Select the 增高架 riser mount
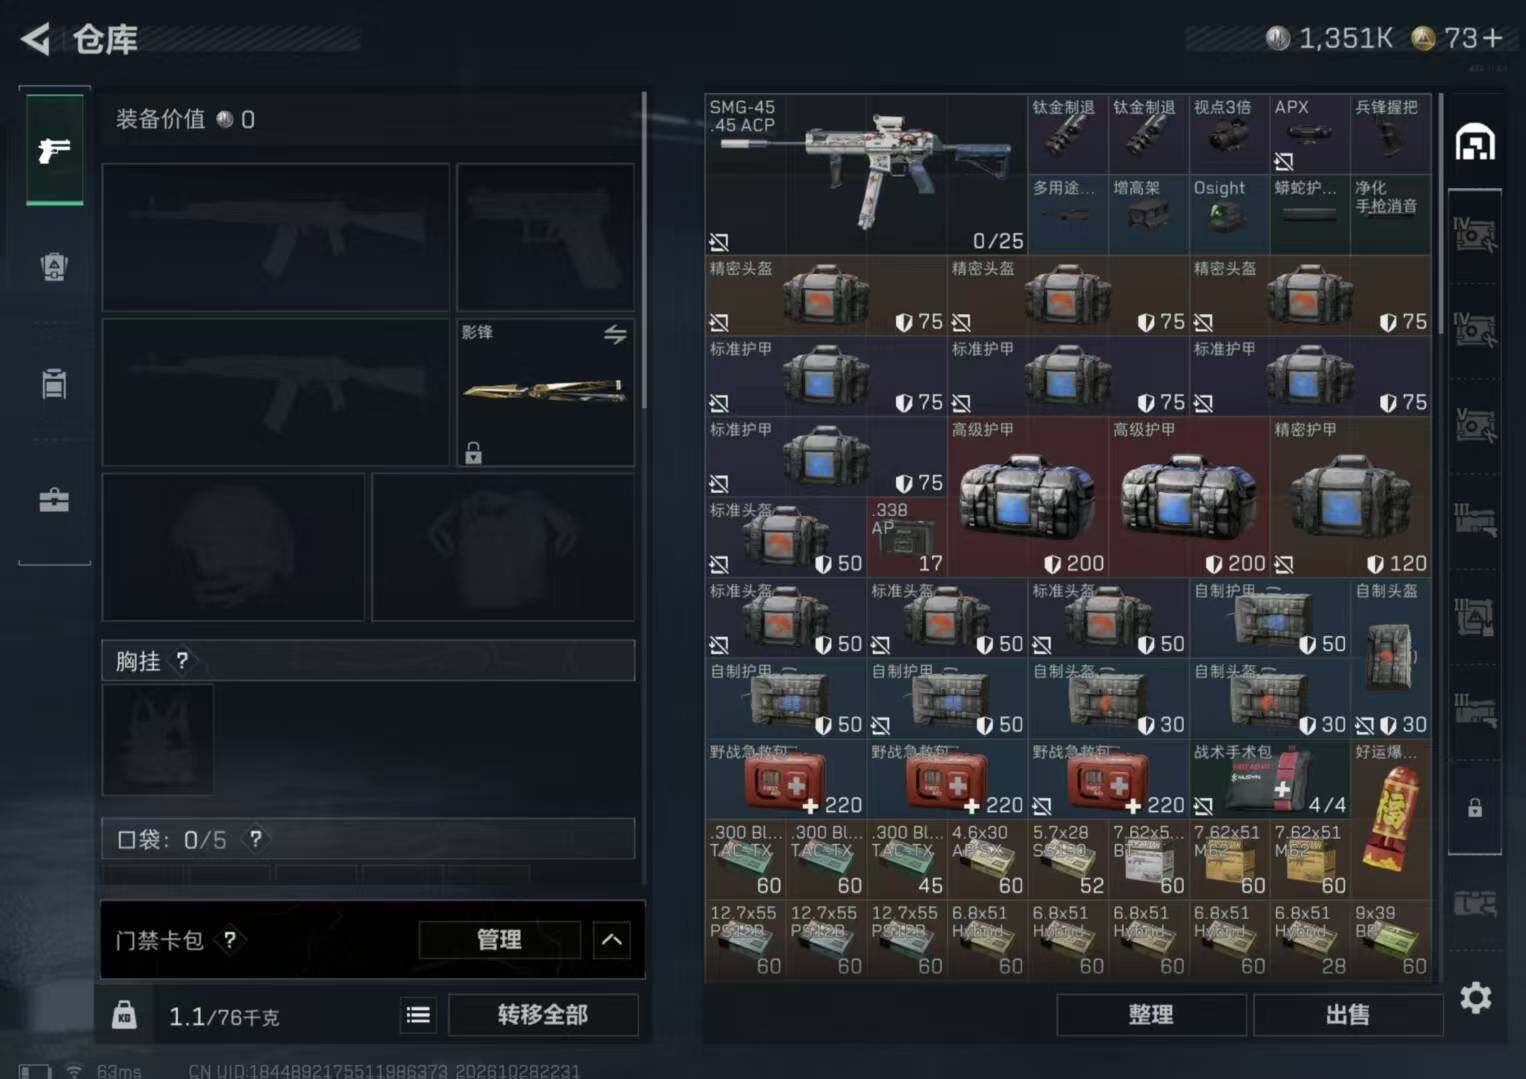The width and height of the screenshot is (1526, 1079). coord(1148,215)
